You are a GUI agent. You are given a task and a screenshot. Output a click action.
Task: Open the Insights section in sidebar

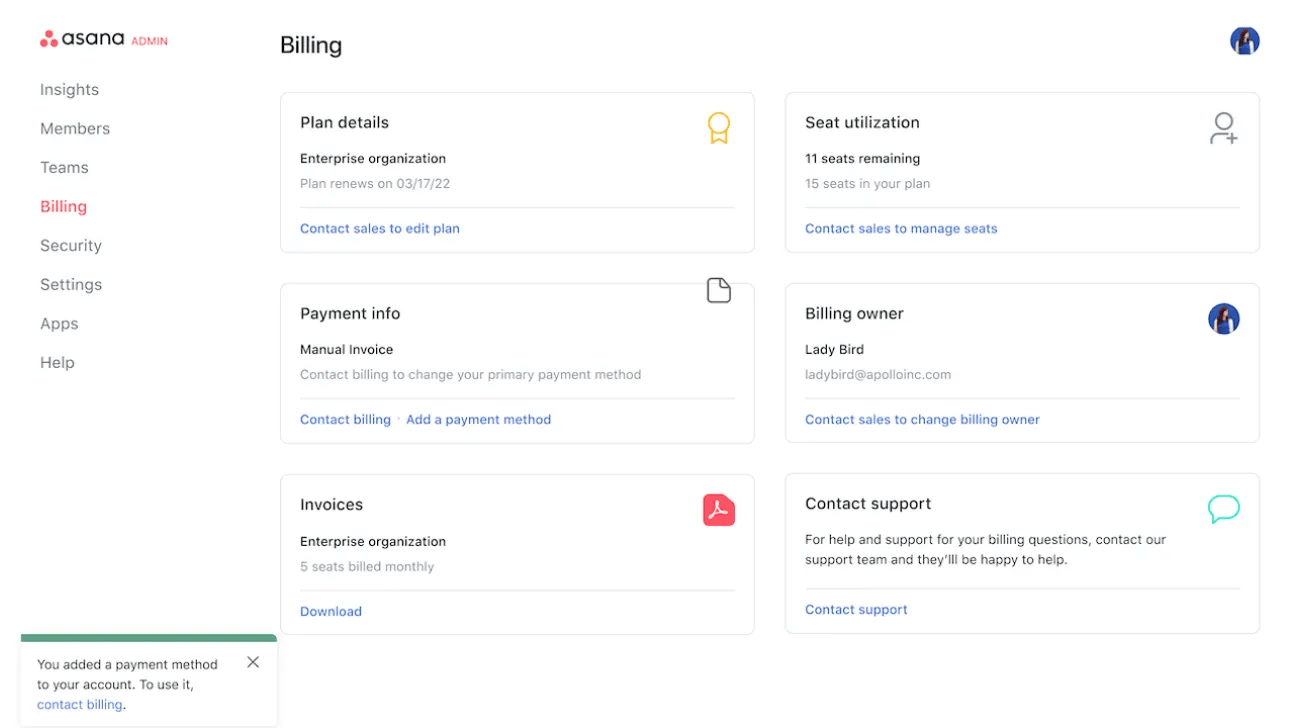coord(69,90)
